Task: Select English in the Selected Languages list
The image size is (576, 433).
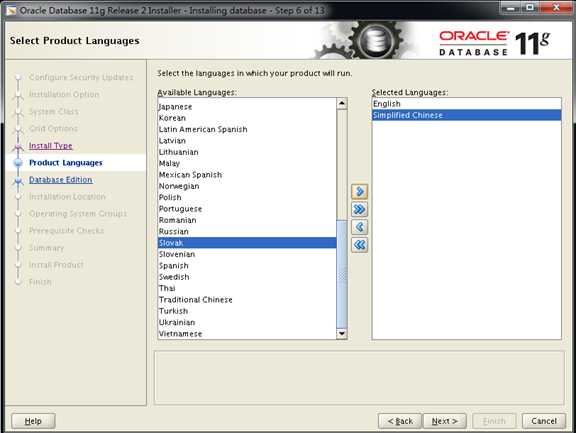Action: tap(467, 104)
